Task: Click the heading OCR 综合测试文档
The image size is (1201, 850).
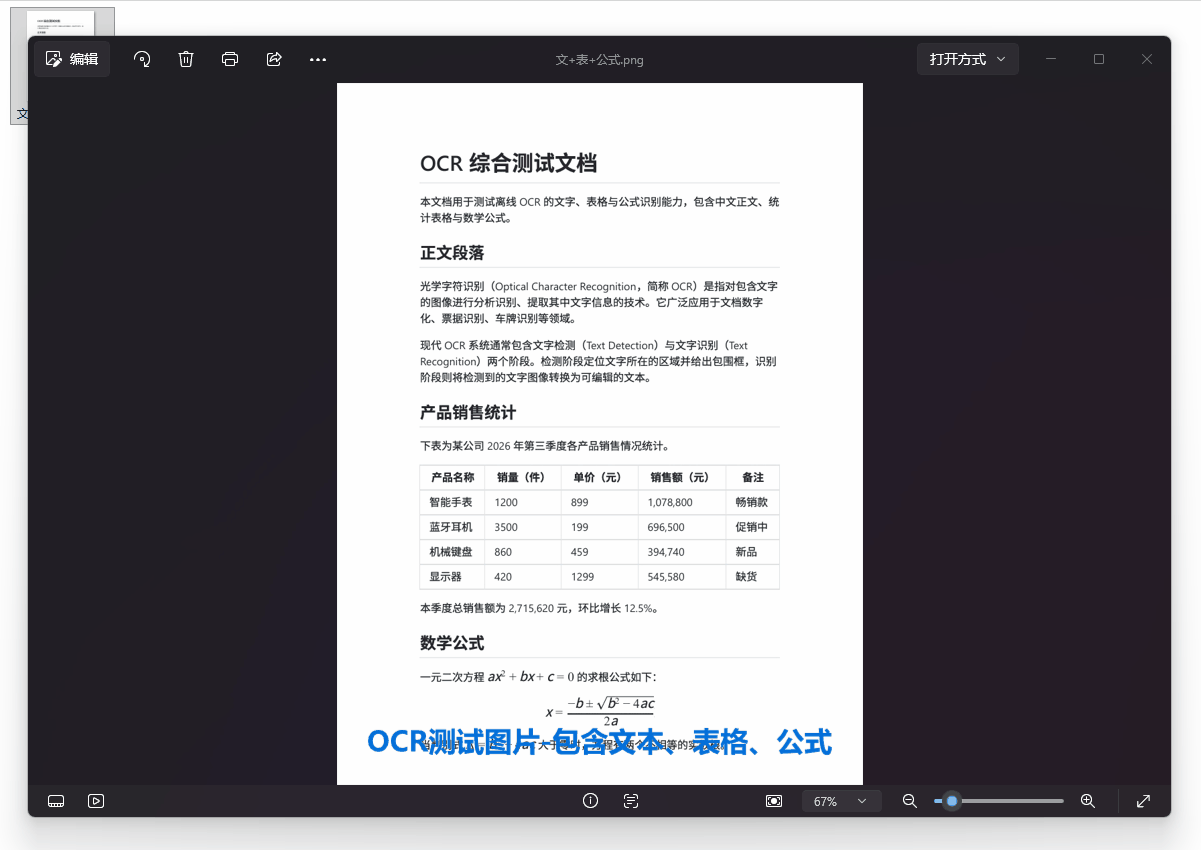Action: 508,164
